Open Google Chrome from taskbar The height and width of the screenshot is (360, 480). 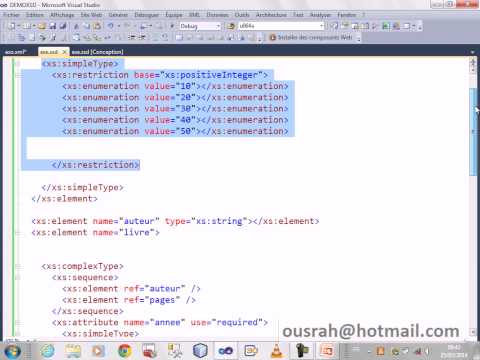[x=125, y=351]
